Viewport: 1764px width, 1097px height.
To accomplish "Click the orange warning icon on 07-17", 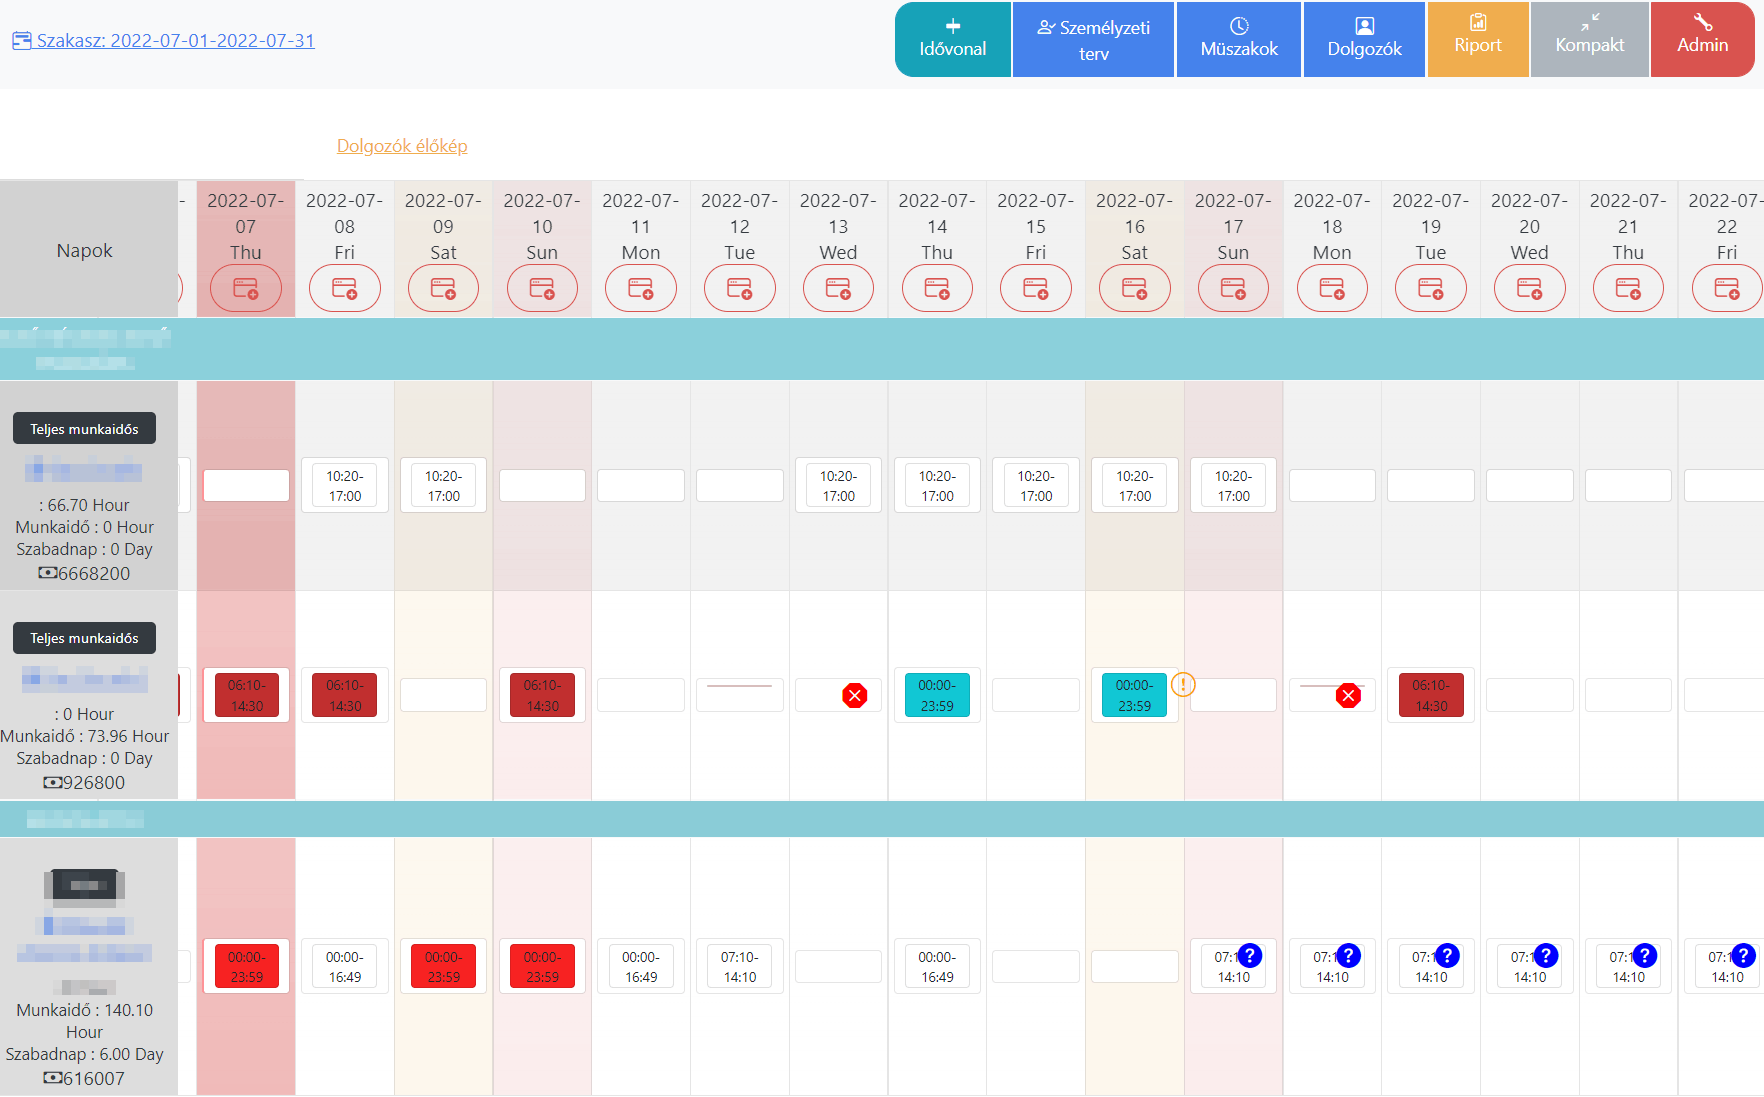I will [x=1183, y=685].
